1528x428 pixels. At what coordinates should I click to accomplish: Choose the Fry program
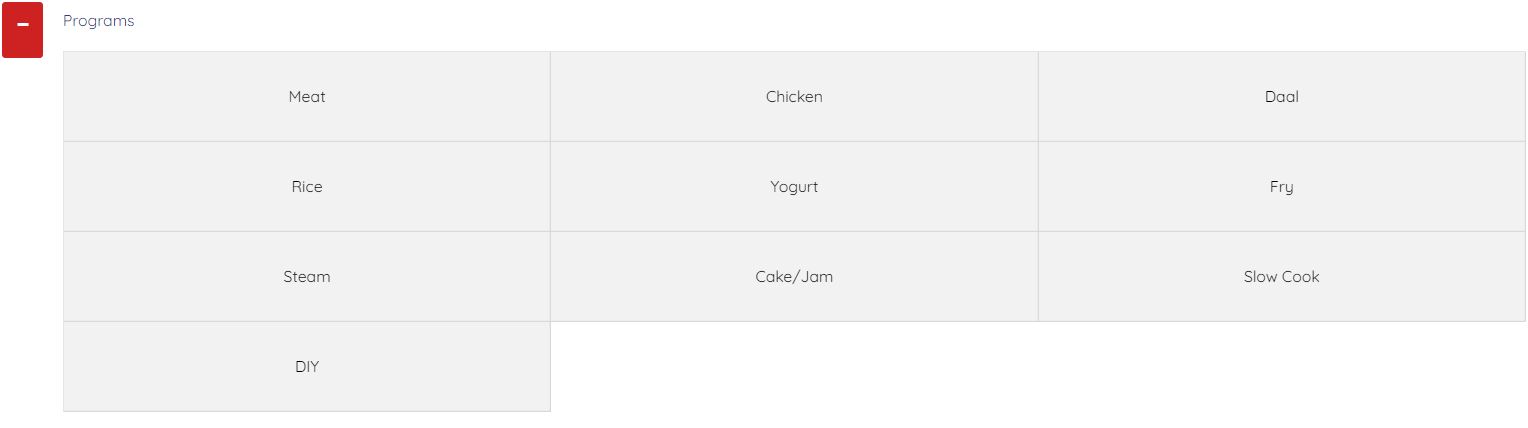[x=1281, y=187]
